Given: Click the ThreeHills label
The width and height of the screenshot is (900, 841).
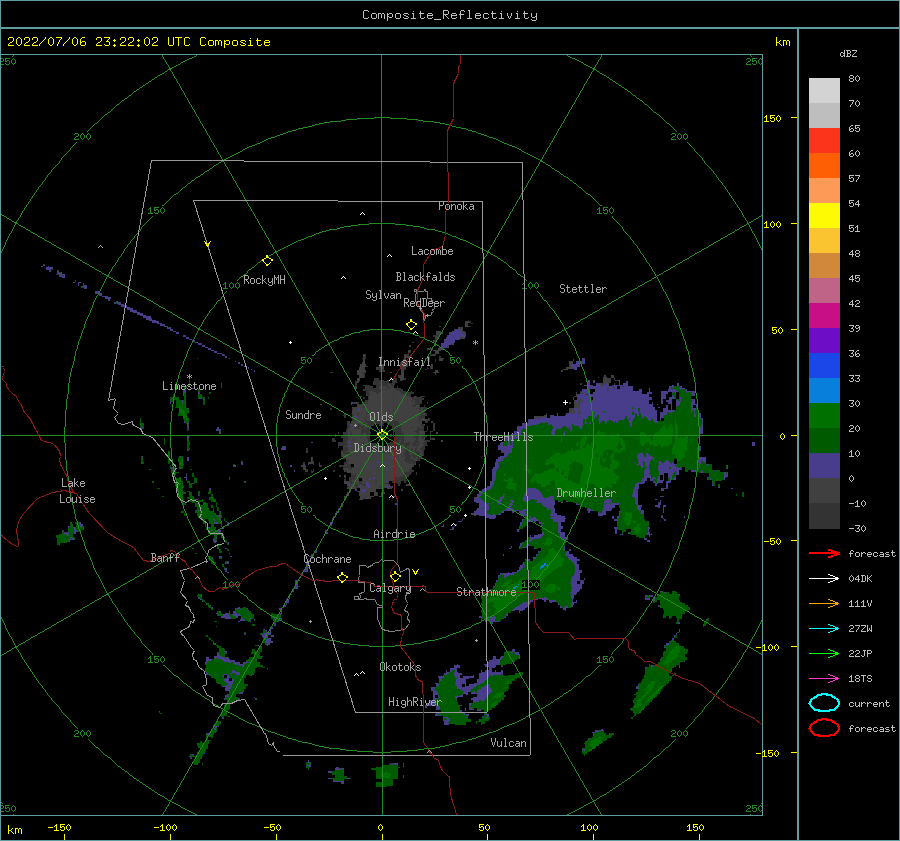Looking at the screenshot, I should point(503,437).
